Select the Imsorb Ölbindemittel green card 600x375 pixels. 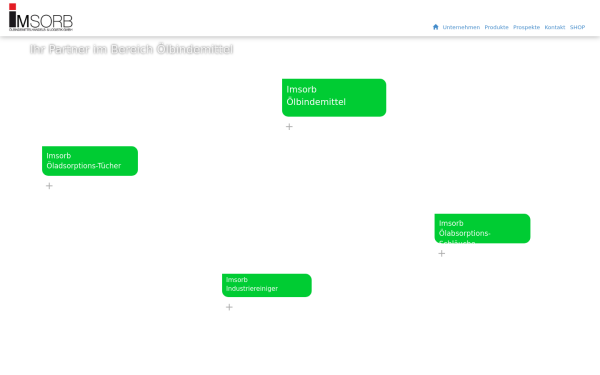point(334,98)
